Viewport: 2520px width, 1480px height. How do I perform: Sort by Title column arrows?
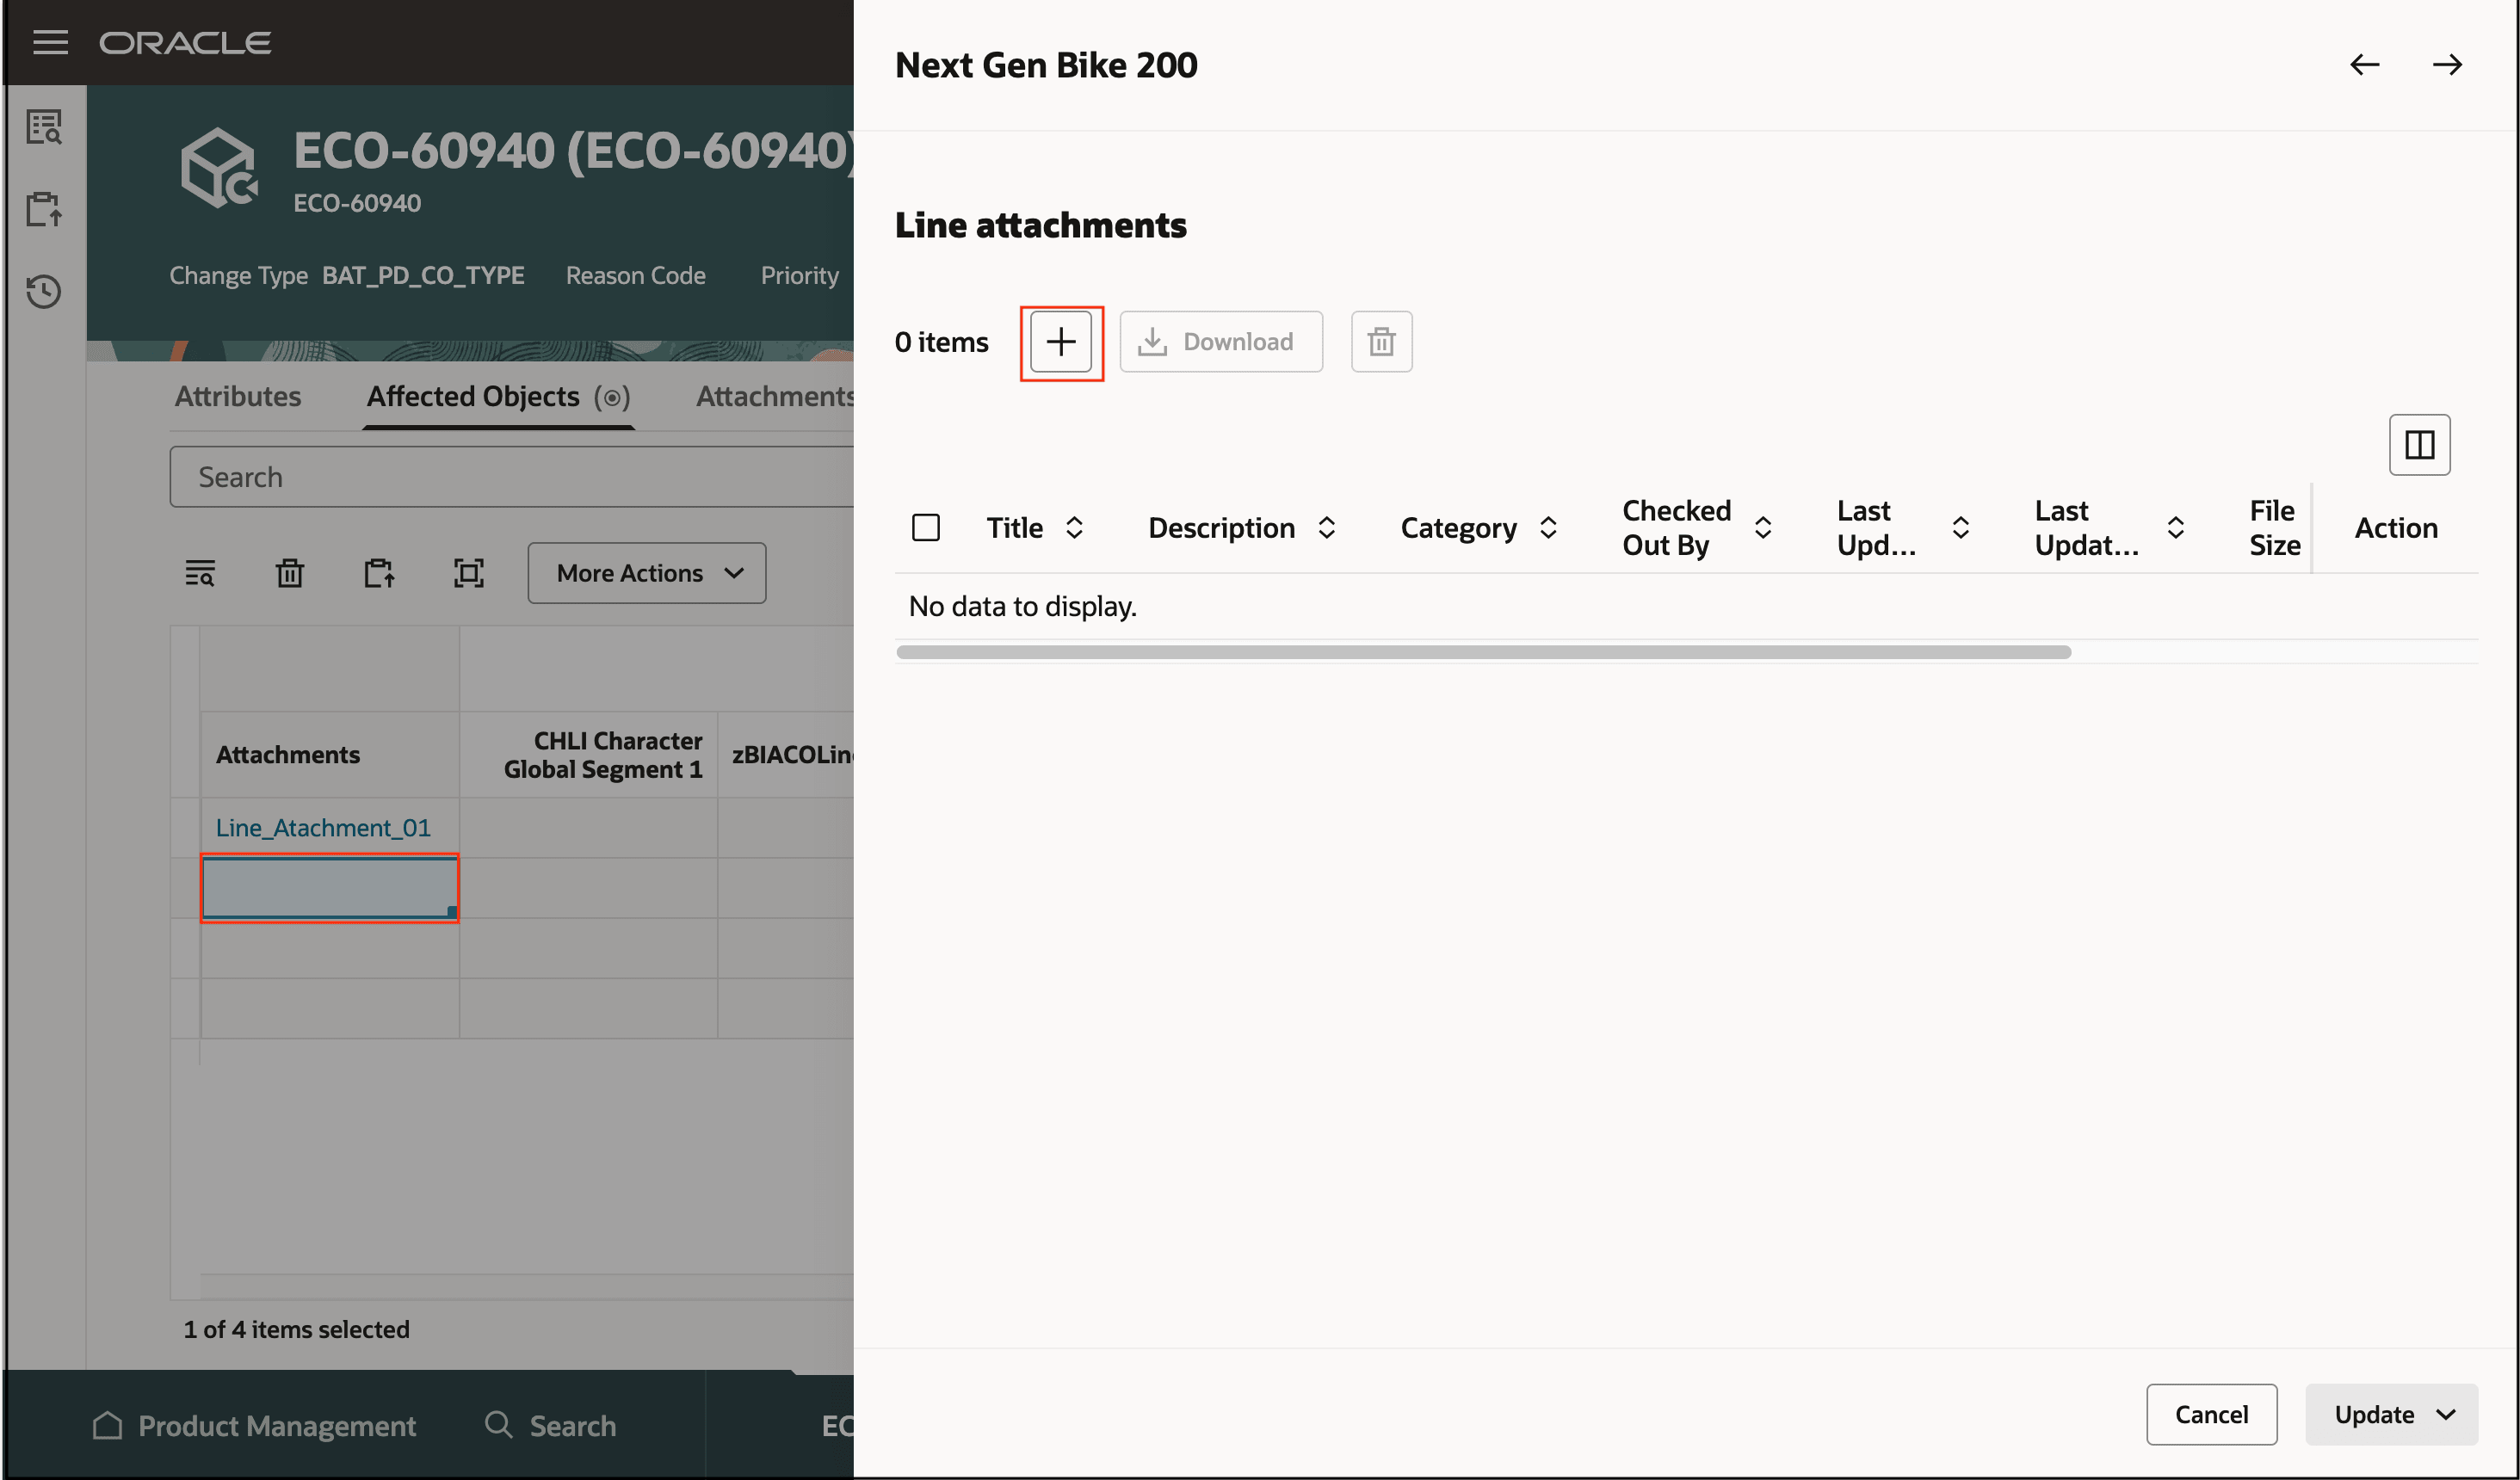pos(1074,527)
